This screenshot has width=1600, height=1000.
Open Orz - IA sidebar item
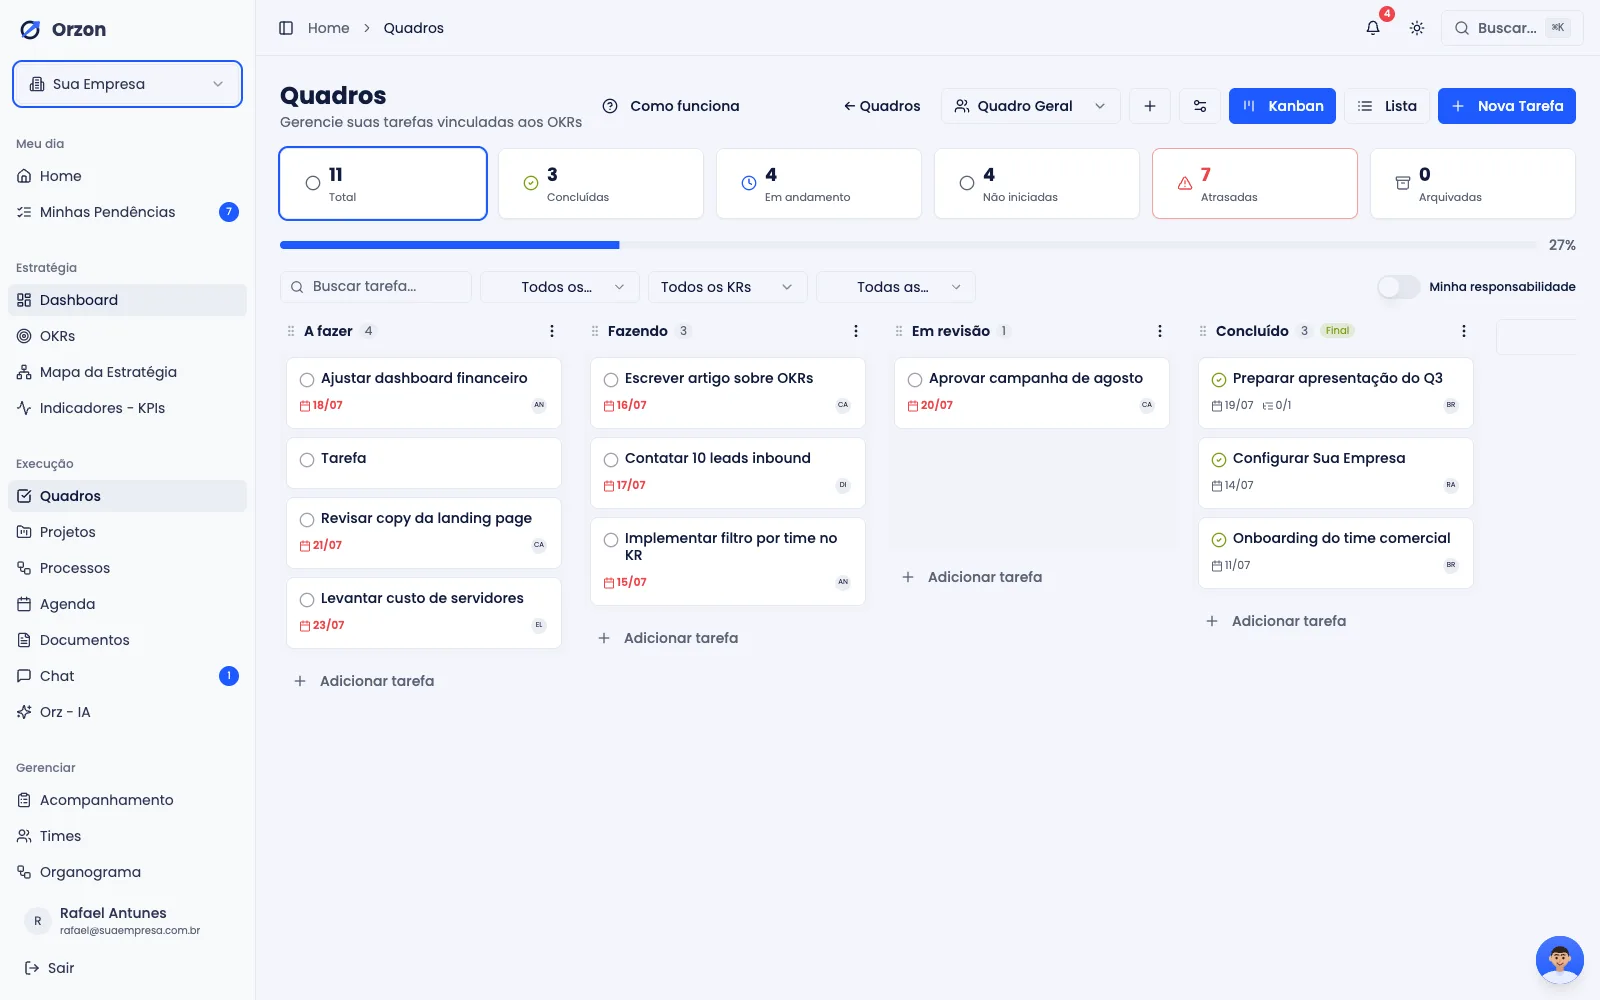[127, 712]
